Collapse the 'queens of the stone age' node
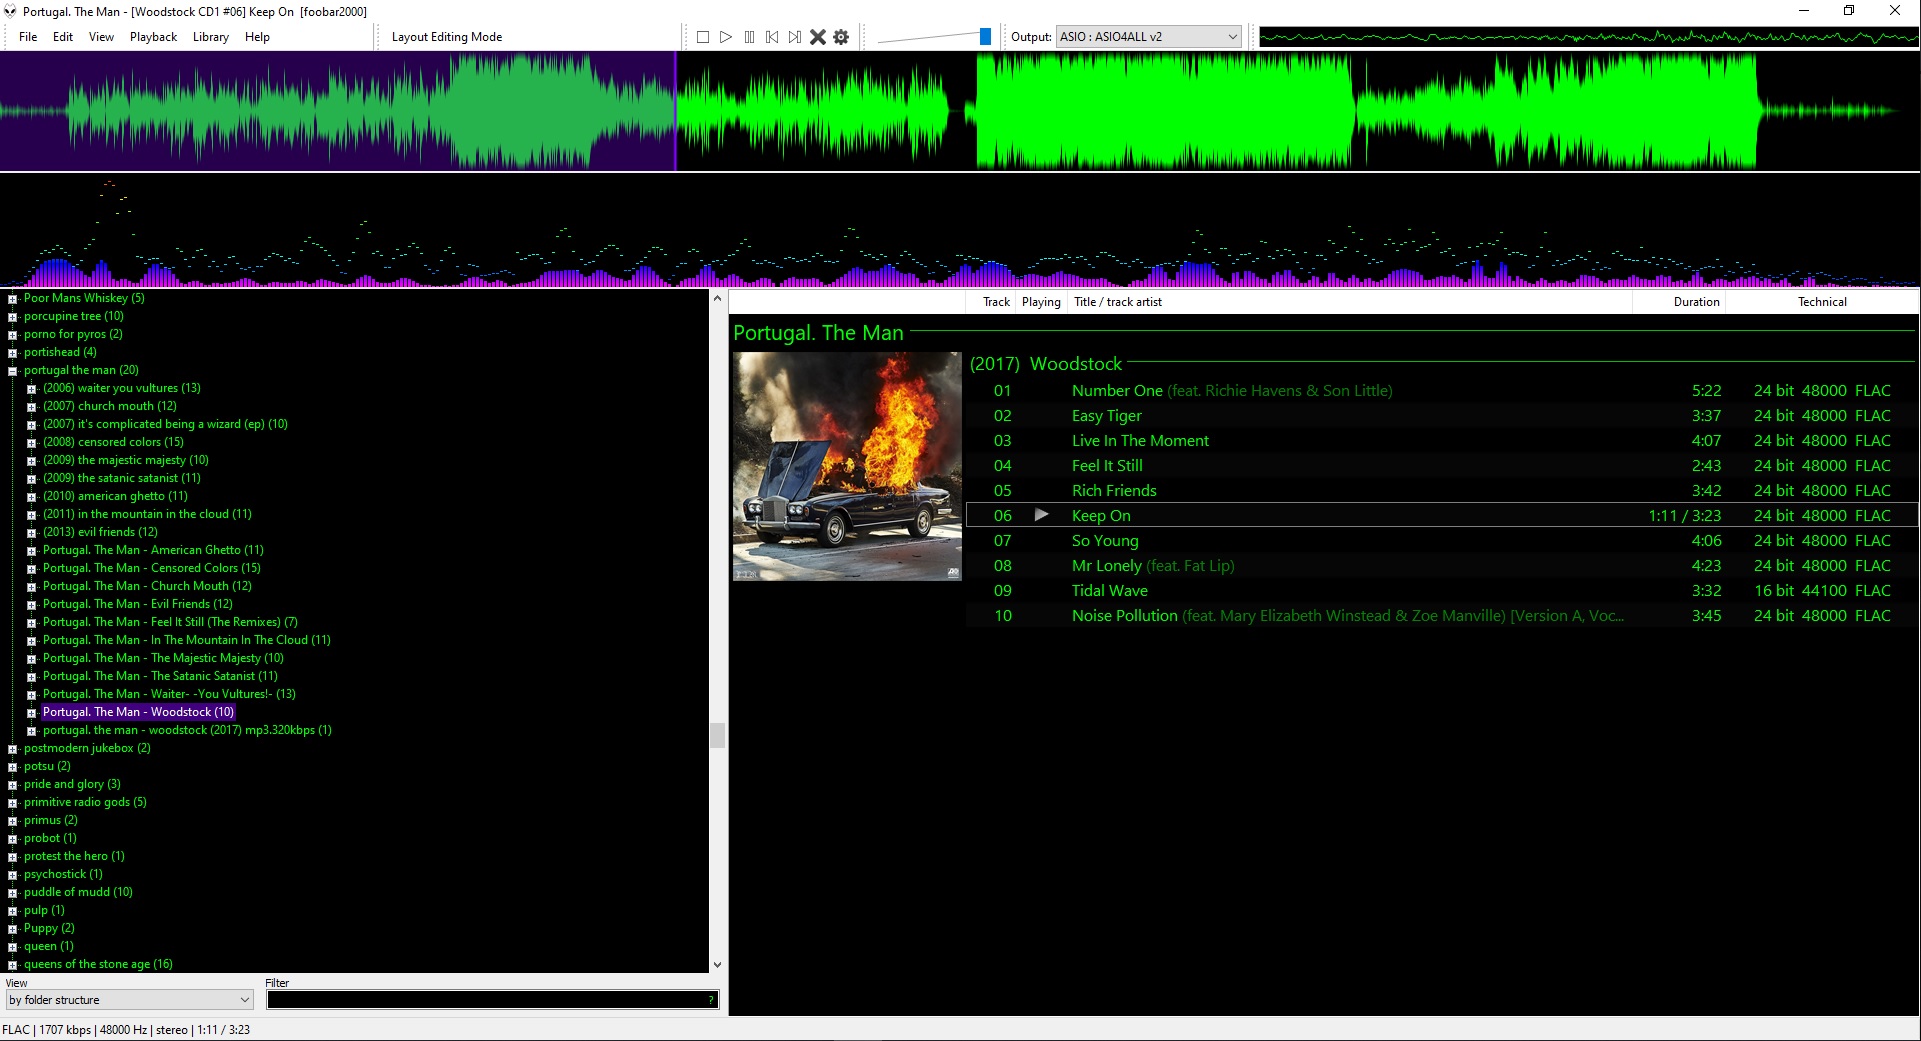The image size is (1921, 1041). pos(12,964)
